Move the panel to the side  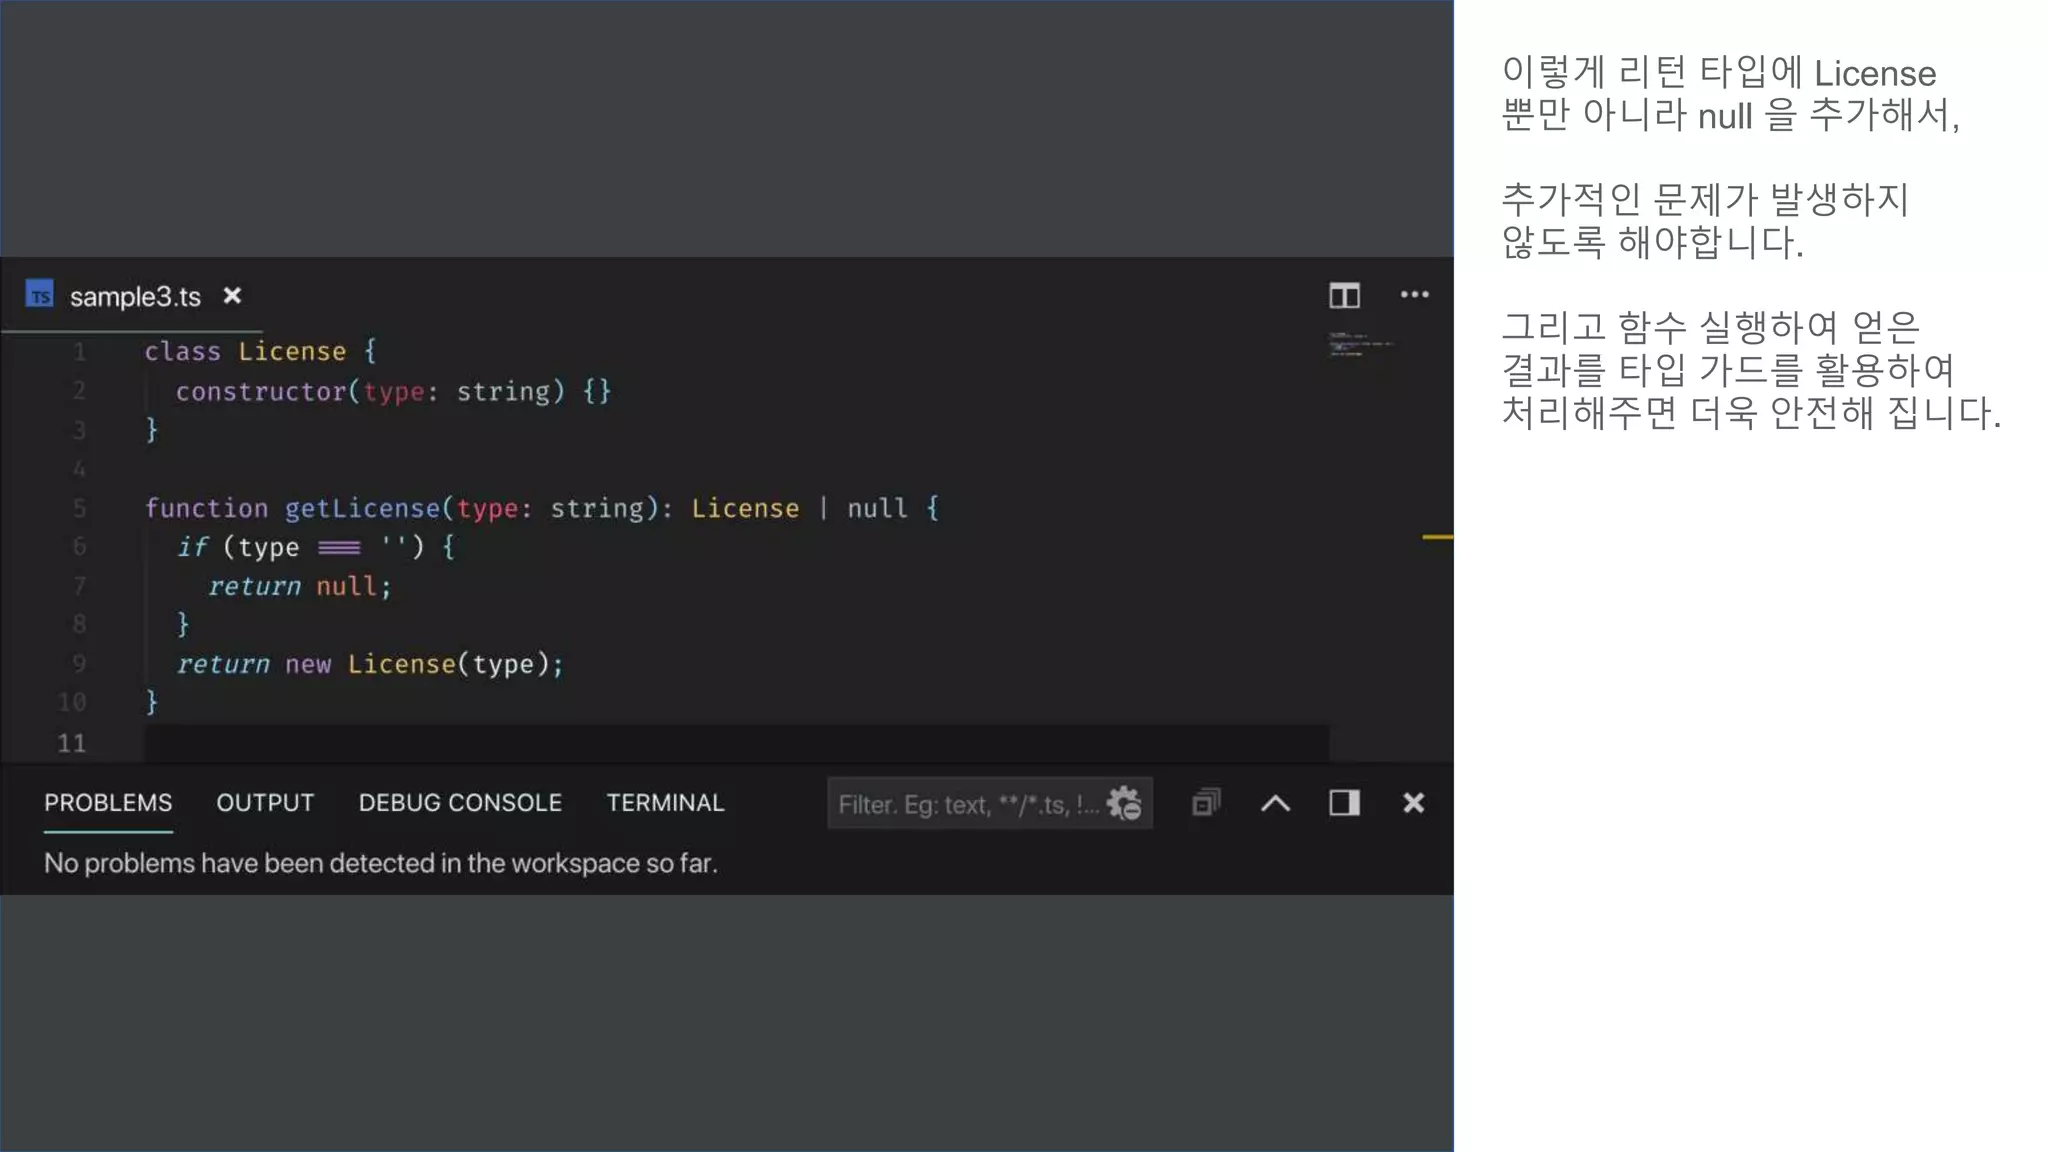click(x=1344, y=803)
